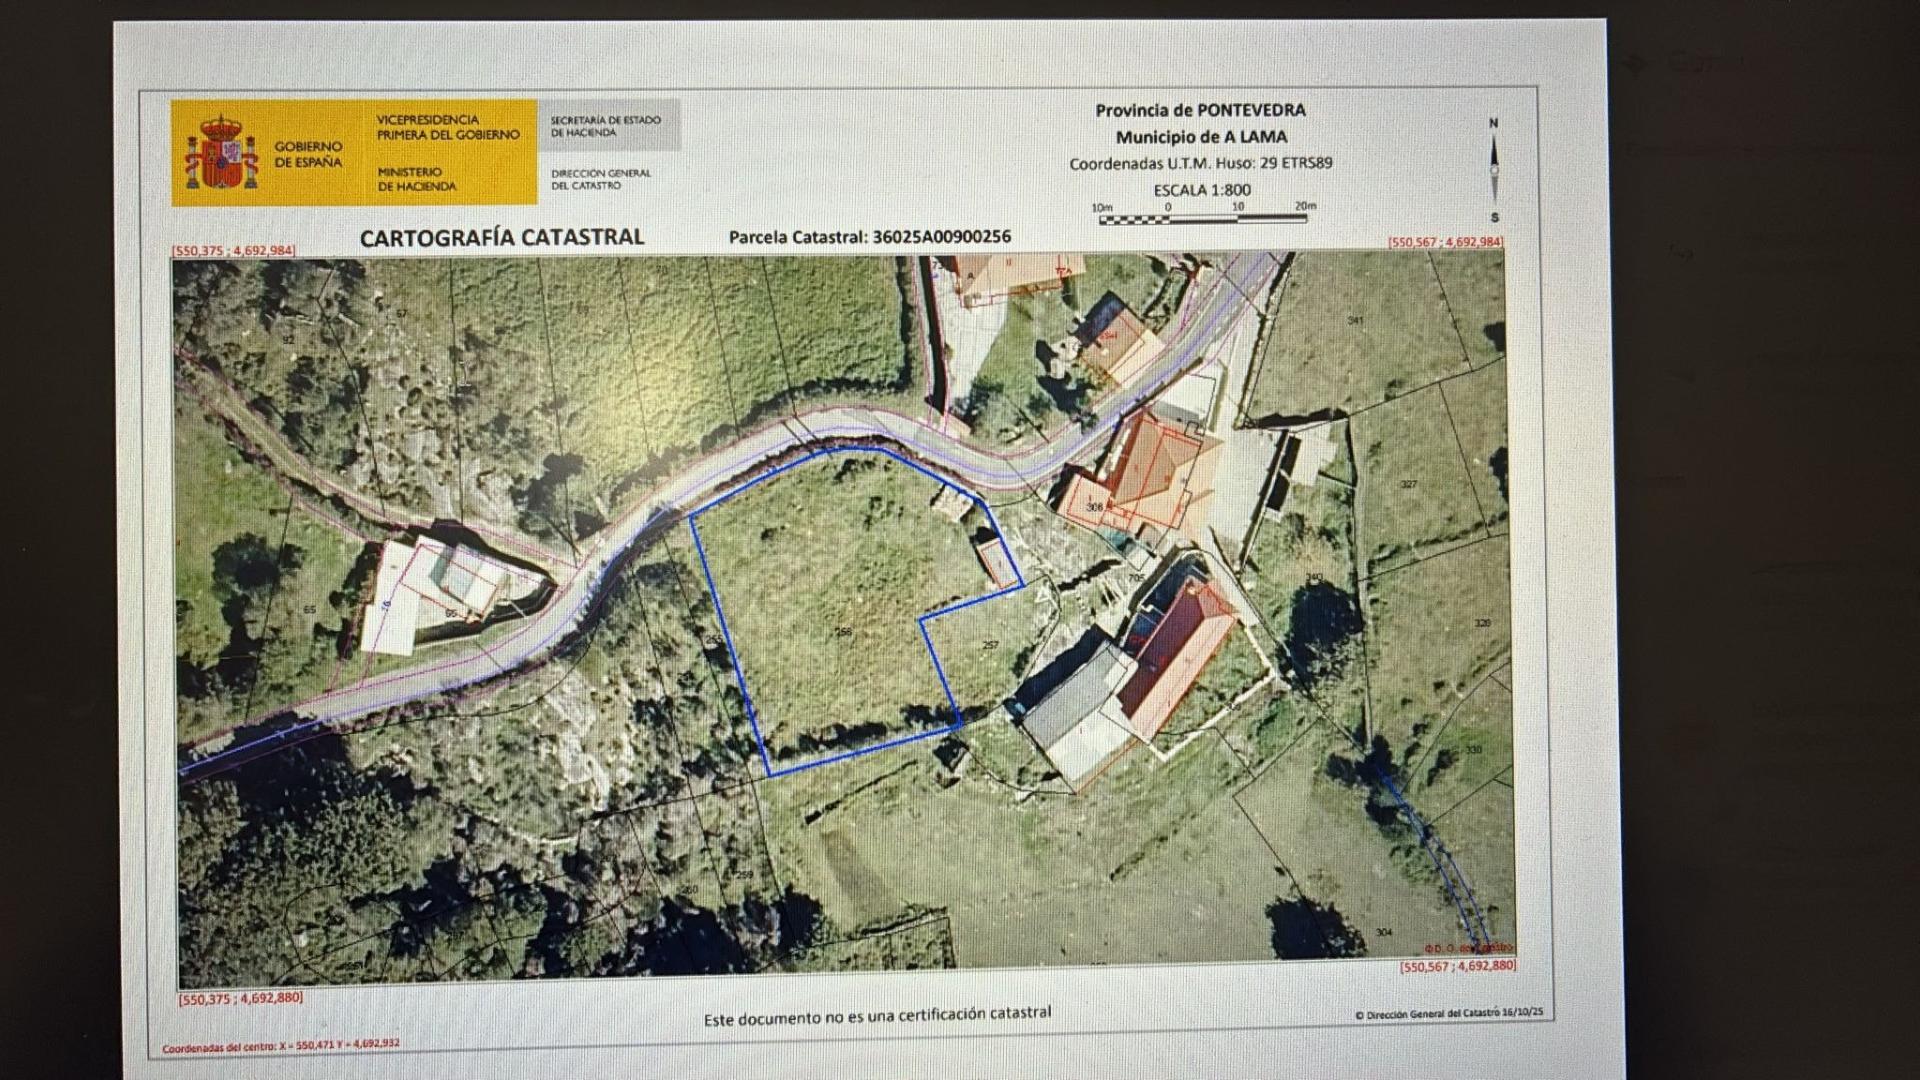Viewport: 1920px width, 1080px height.
Task: Click the SECRETARÍA DE ESTADO DE HACIENDA box
Action: pyautogui.click(x=606, y=126)
